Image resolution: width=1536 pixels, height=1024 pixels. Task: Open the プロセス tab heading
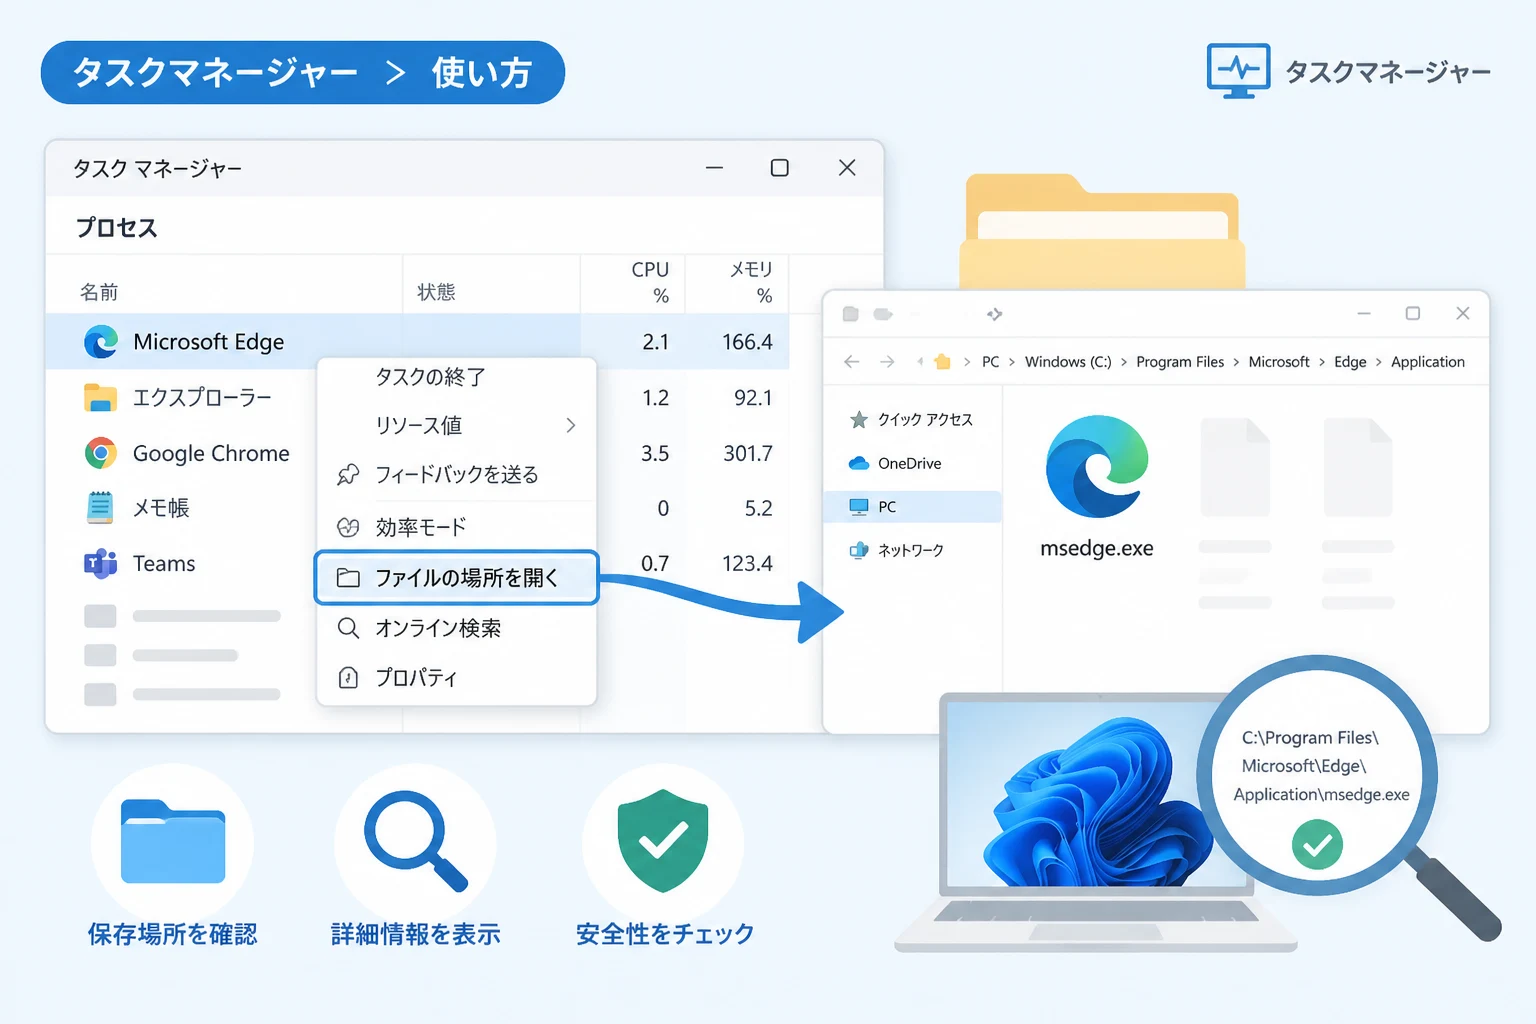click(x=117, y=228)
